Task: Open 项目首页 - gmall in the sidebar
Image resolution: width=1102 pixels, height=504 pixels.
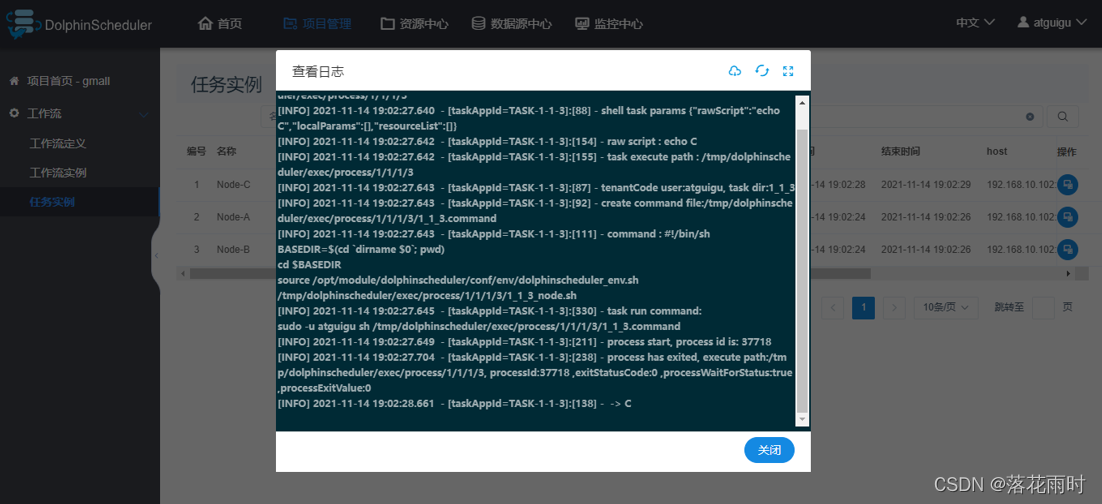Action: point(69,82)
